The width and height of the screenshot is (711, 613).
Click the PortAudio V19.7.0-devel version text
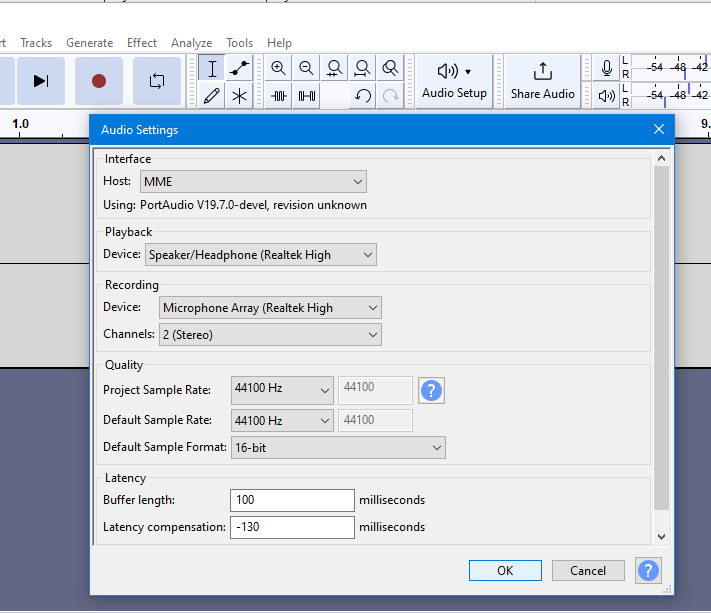pyautogui.click(x=253, y=205)
